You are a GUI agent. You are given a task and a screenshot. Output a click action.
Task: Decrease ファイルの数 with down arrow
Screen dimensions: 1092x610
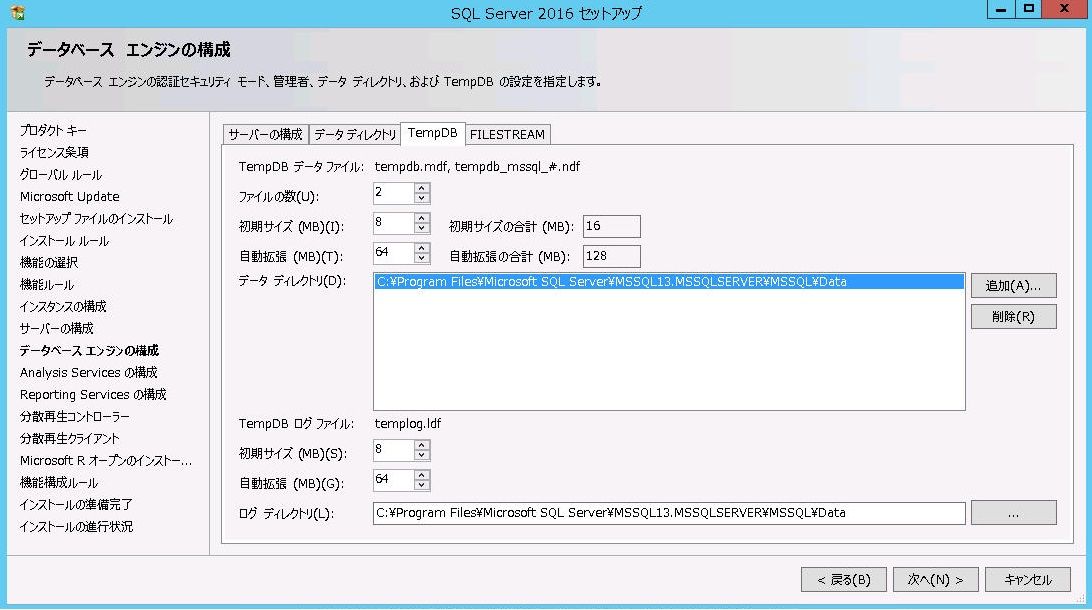(421, 198)
